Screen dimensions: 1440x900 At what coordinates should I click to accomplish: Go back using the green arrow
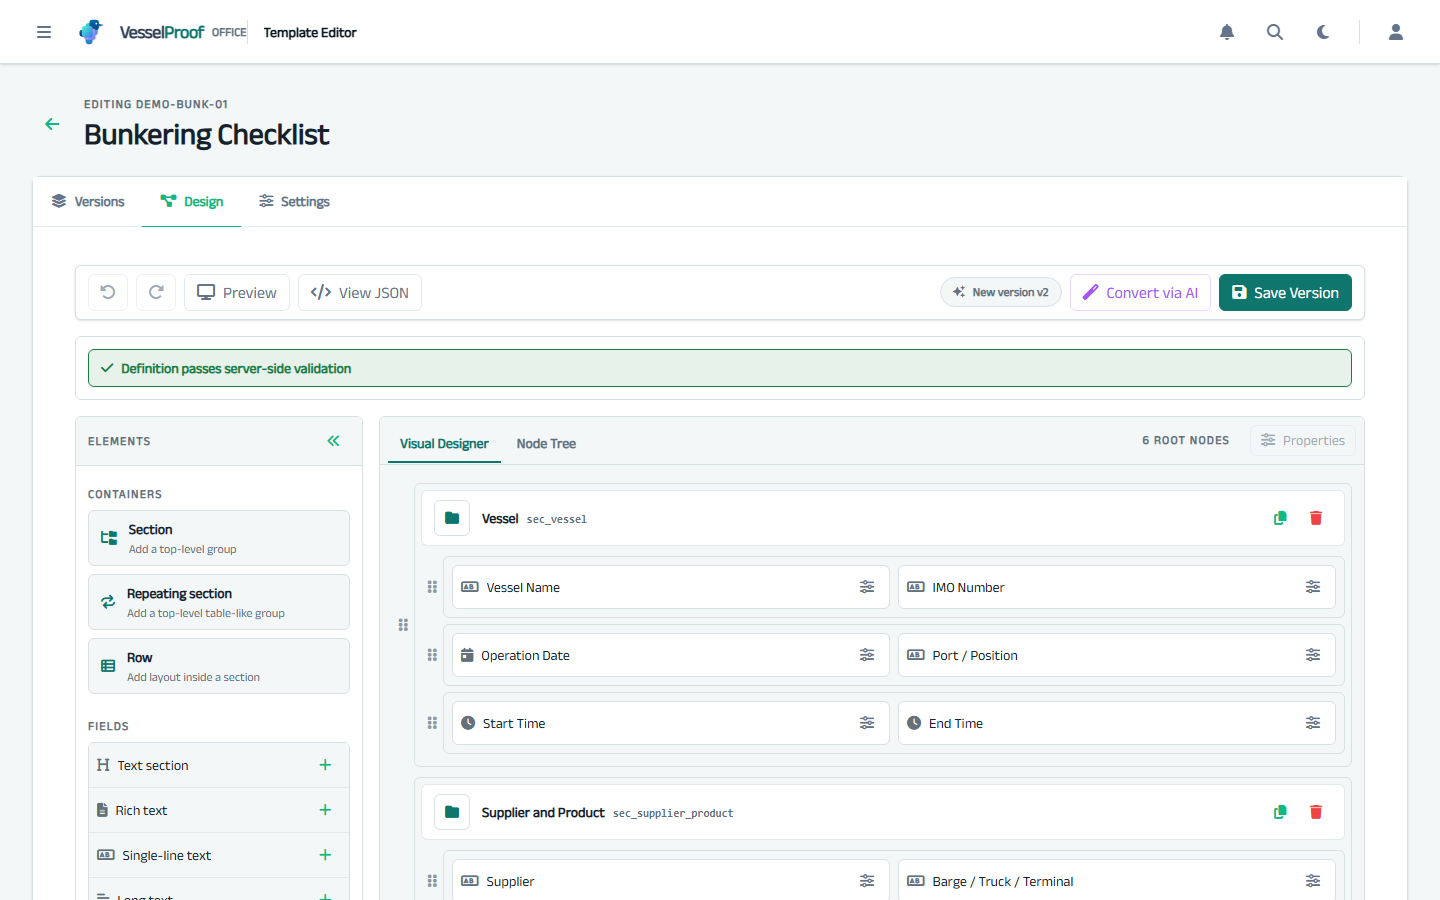coord(52,124)
